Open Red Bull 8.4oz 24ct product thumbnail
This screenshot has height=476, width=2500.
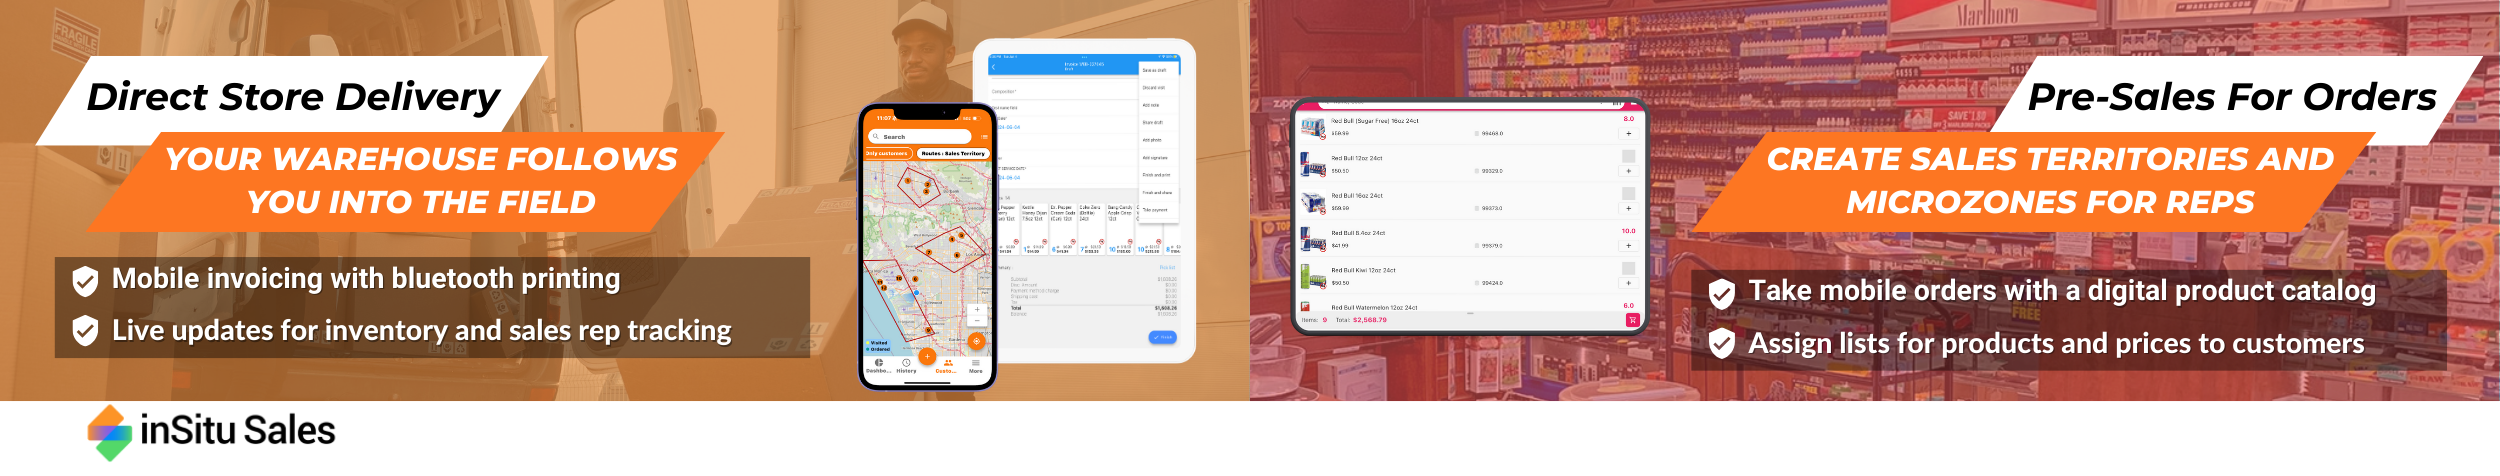pos(1313,239)
